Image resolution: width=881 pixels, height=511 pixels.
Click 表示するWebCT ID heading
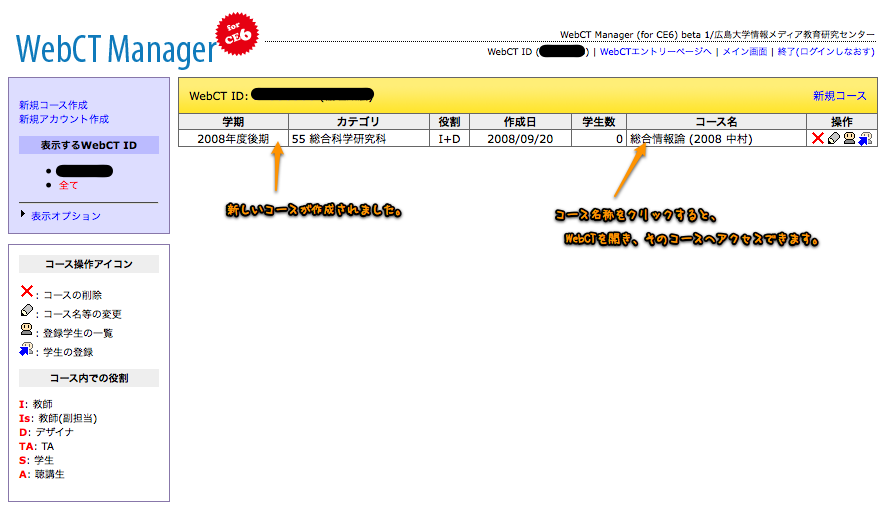coord(89,145)
